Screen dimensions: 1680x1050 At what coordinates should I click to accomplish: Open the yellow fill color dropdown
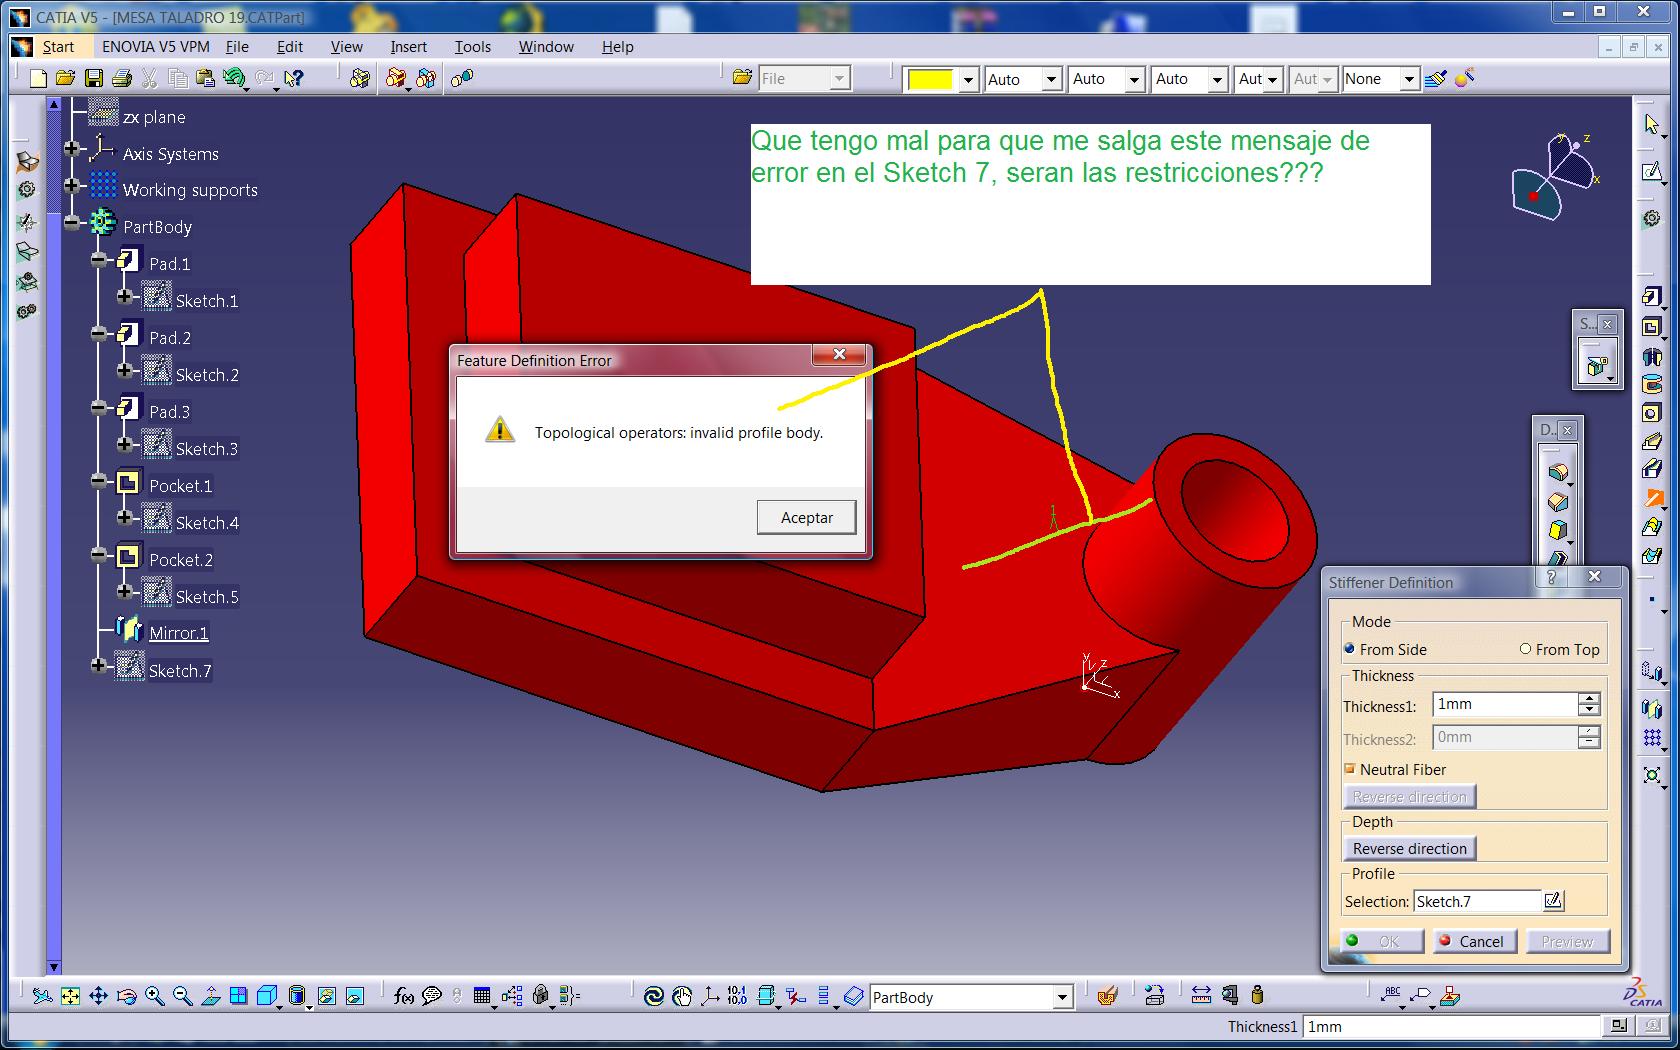(967, 80)
